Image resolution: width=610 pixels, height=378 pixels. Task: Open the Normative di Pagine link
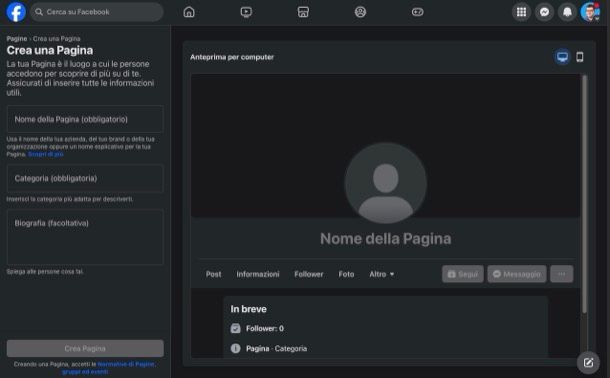[x=126, y=364]
